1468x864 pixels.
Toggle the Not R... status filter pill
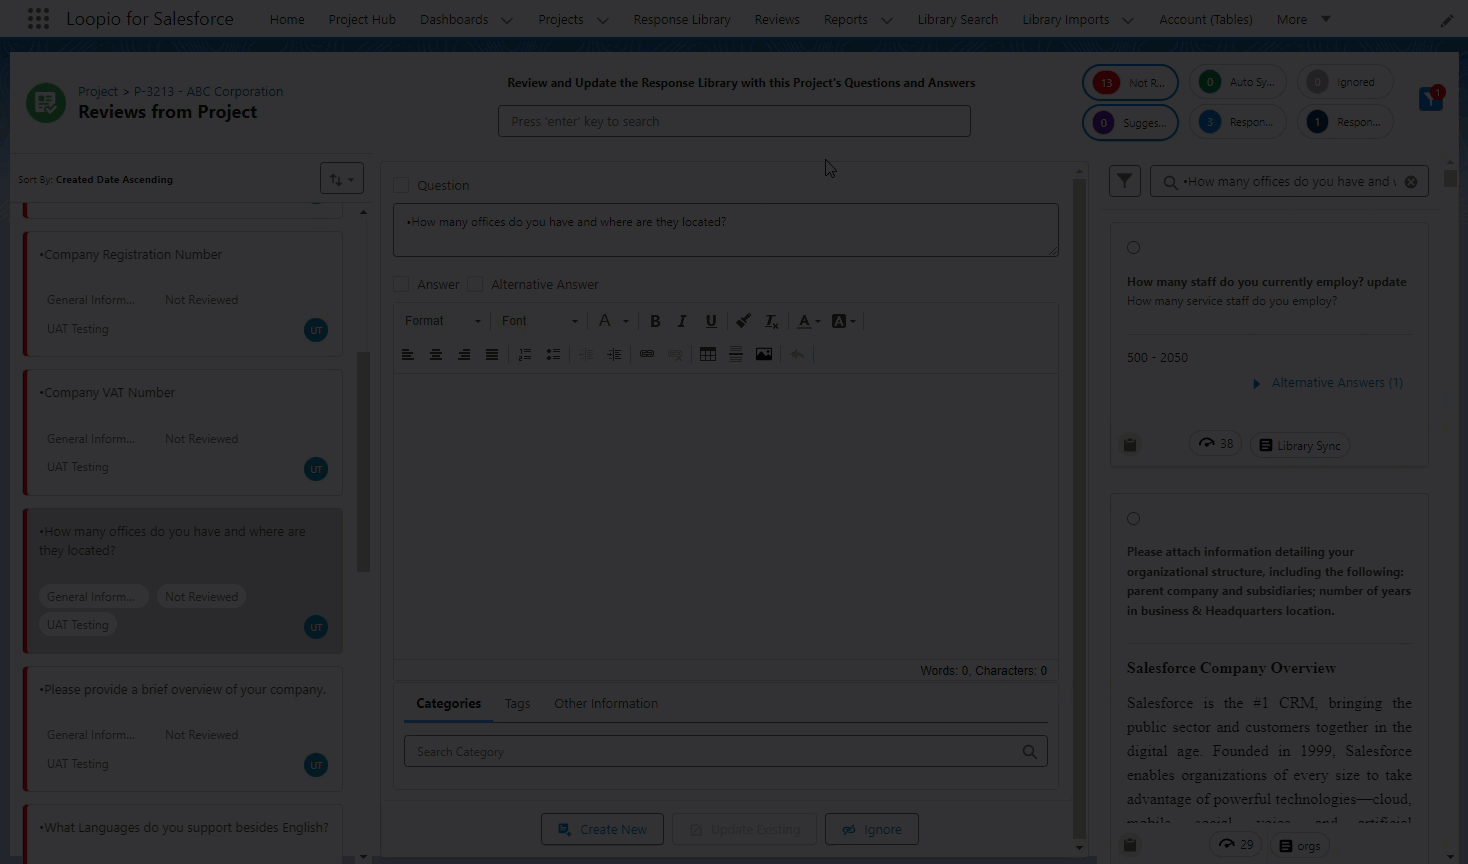(x=1130, y=82)
